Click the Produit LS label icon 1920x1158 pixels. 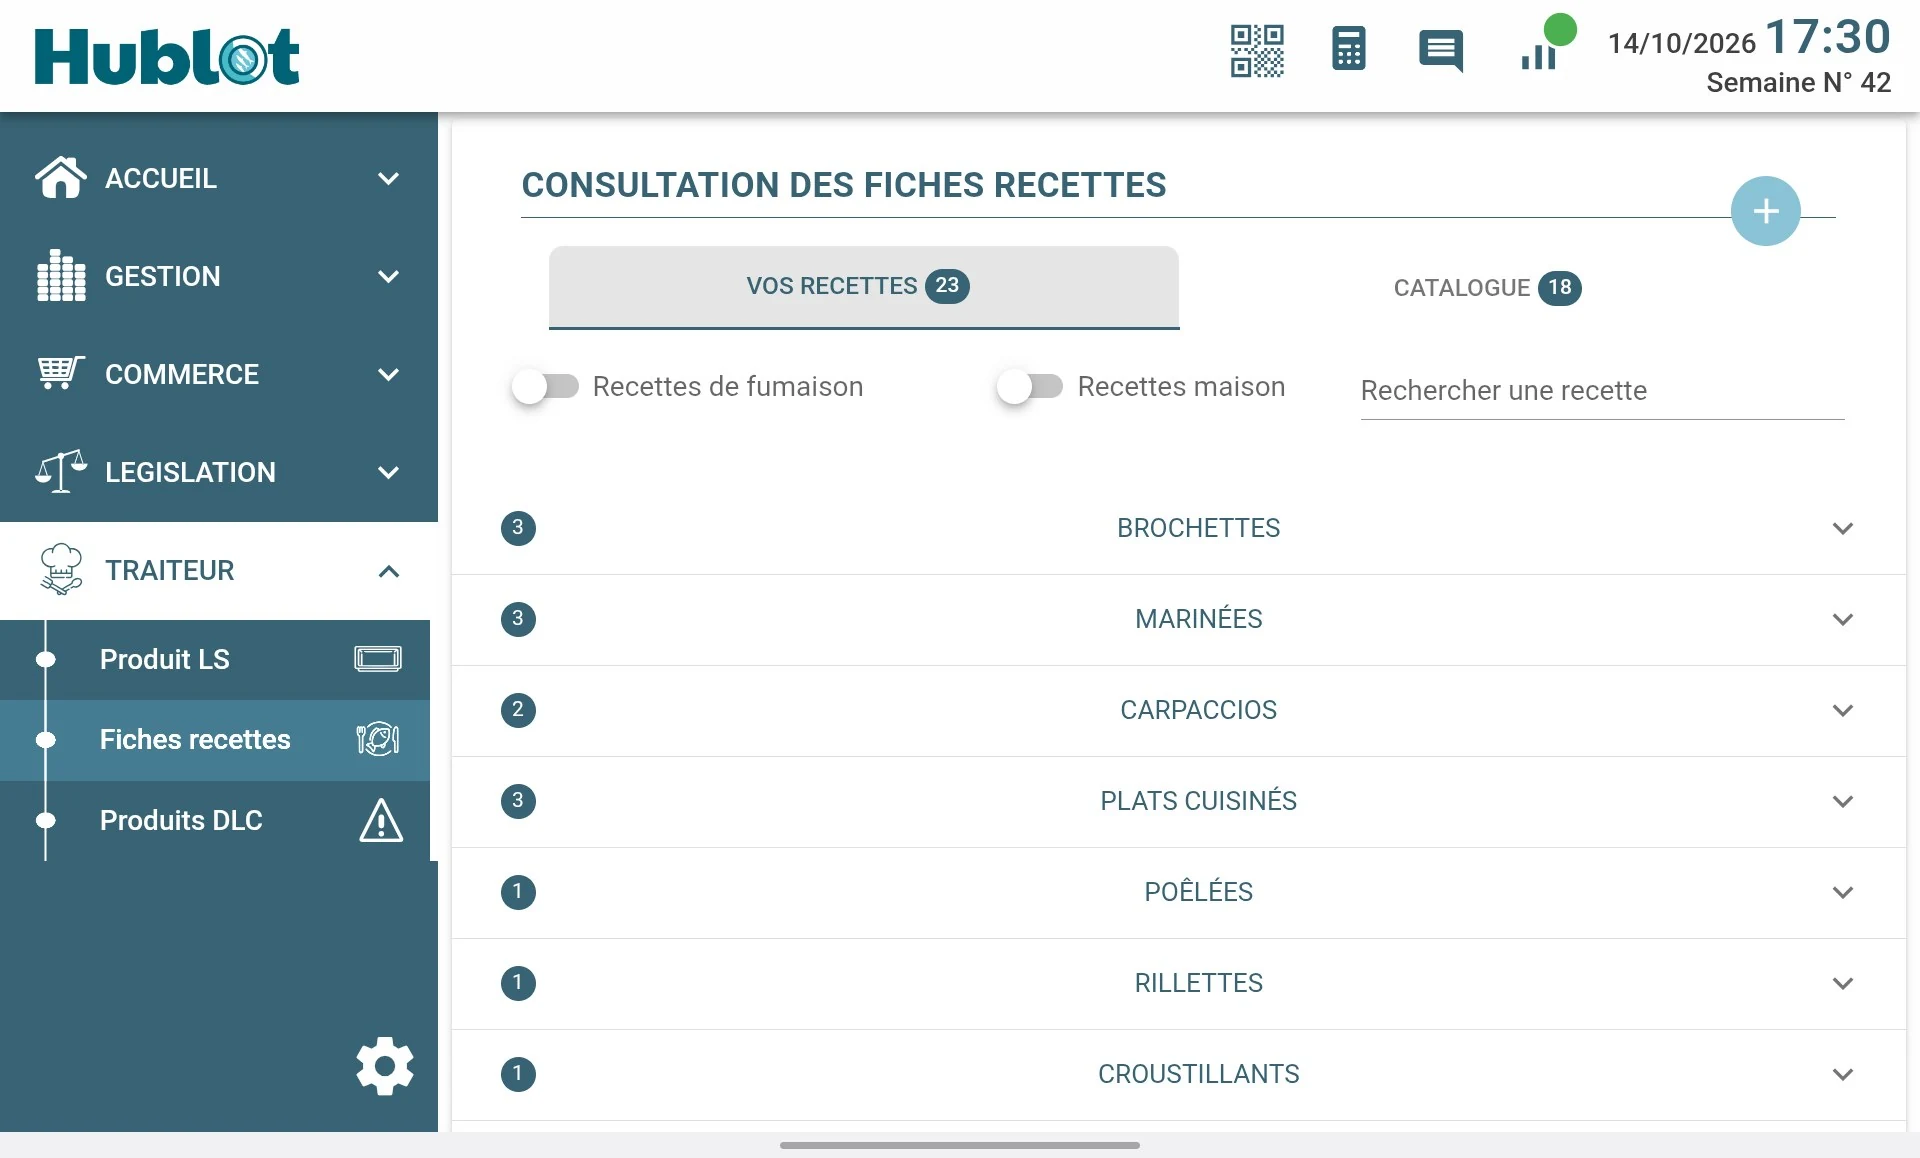(378, 659)
